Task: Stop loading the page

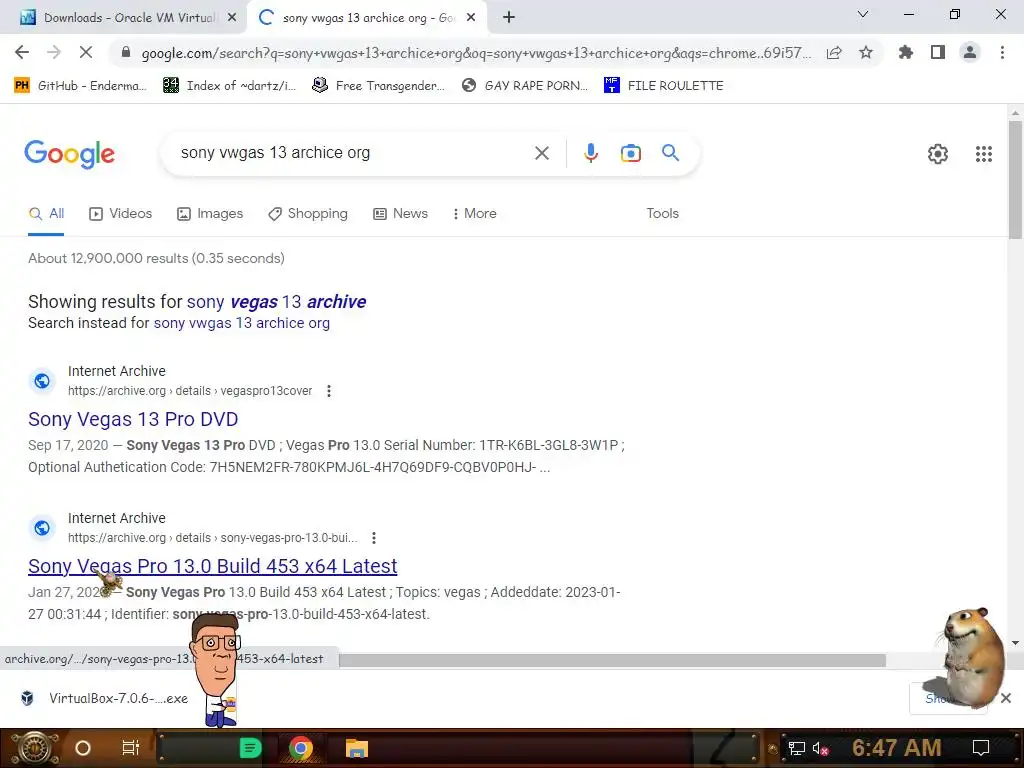Action: point(86,52)
